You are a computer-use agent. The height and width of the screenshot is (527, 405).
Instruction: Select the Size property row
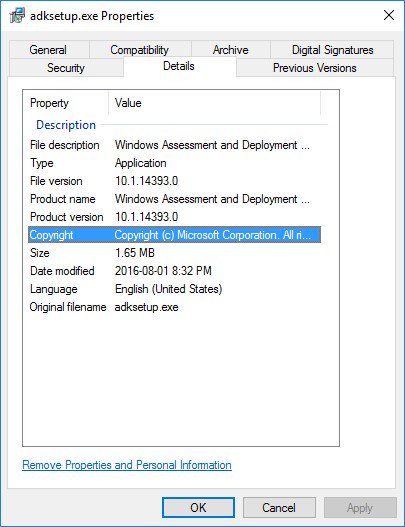[174, 253]
